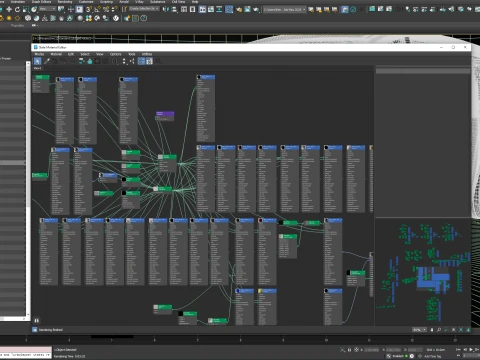Screen dimensions: 480x360
Task: Toggle the selection lock padlock
Action: (x=349, y=350)
